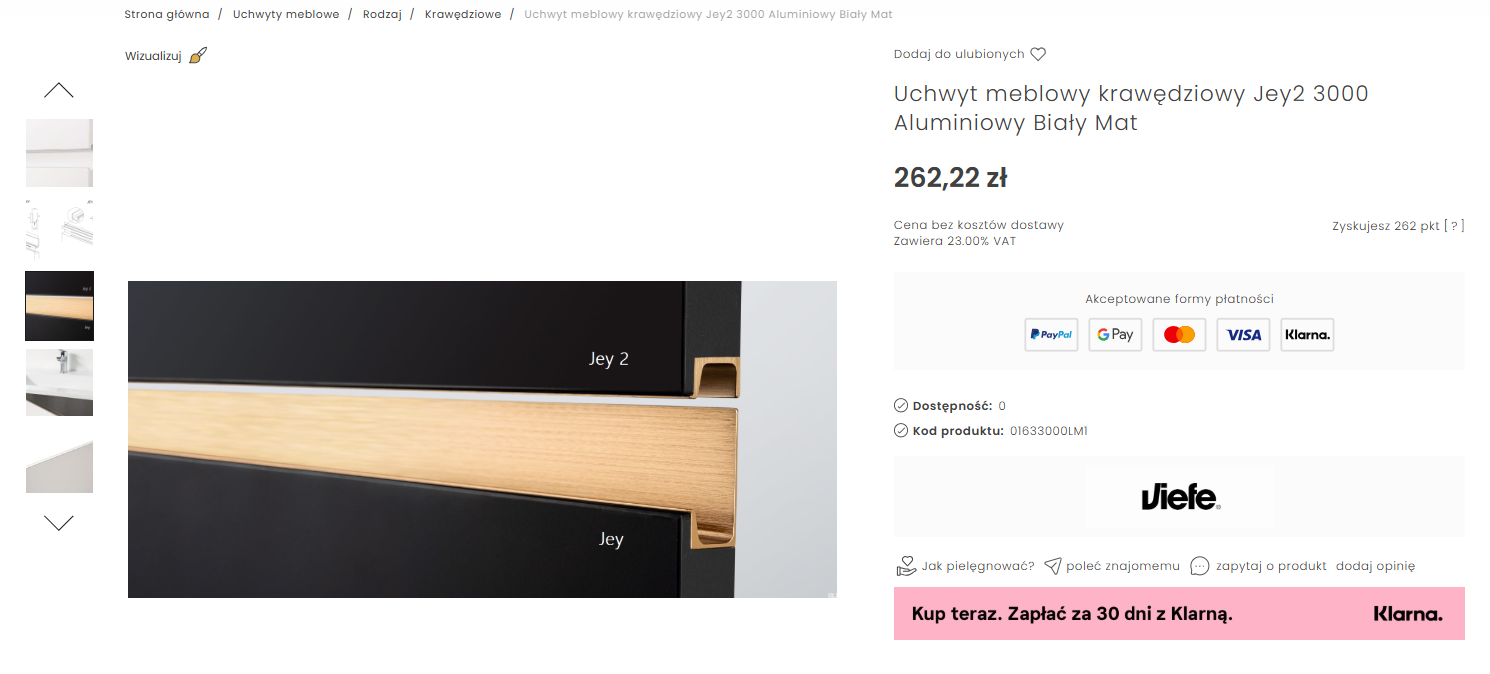1490x674 pixels.
Task: Open the Krawędziowe breadcrumb link
Action: click(x=463, y=15)
